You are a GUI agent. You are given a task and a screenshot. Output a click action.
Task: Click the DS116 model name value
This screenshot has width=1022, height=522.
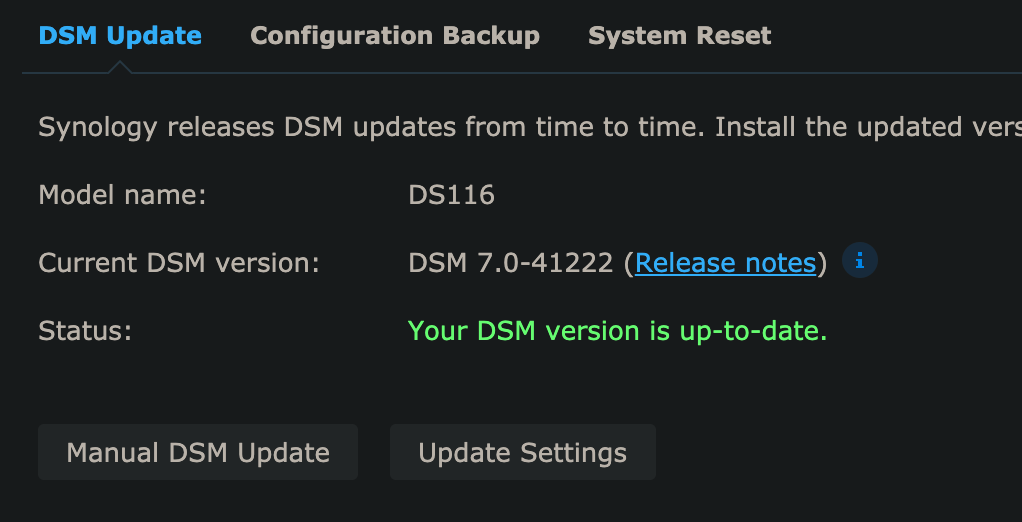point(452,195)
